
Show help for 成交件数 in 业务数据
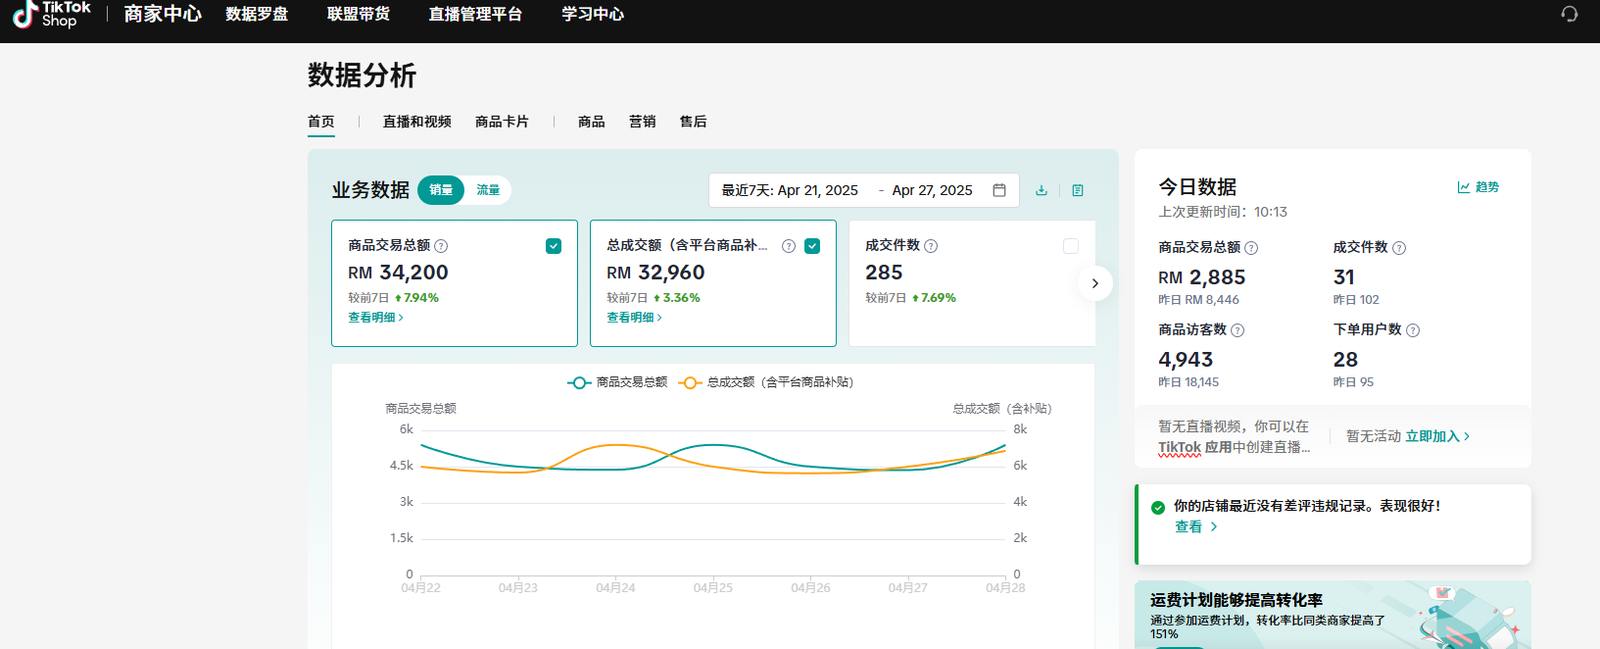pos(931,246)
